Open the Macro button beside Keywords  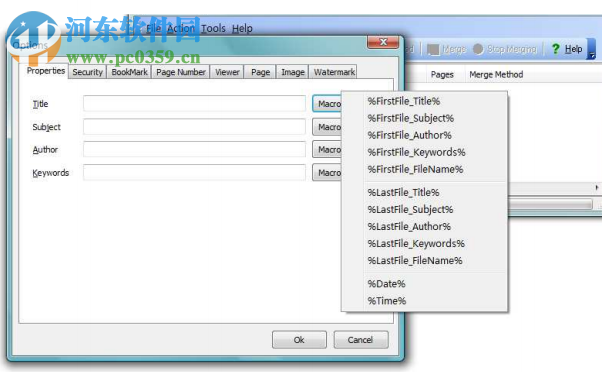[327, 172]
